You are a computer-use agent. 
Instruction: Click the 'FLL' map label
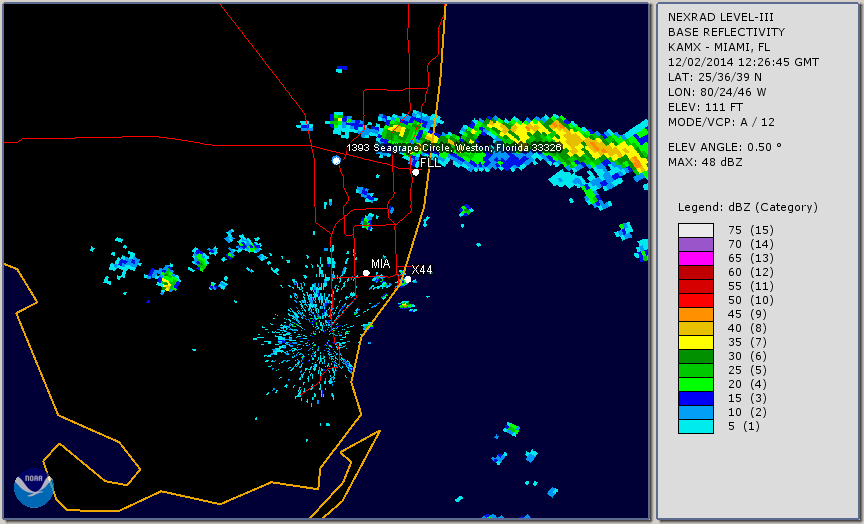[430, 163]
